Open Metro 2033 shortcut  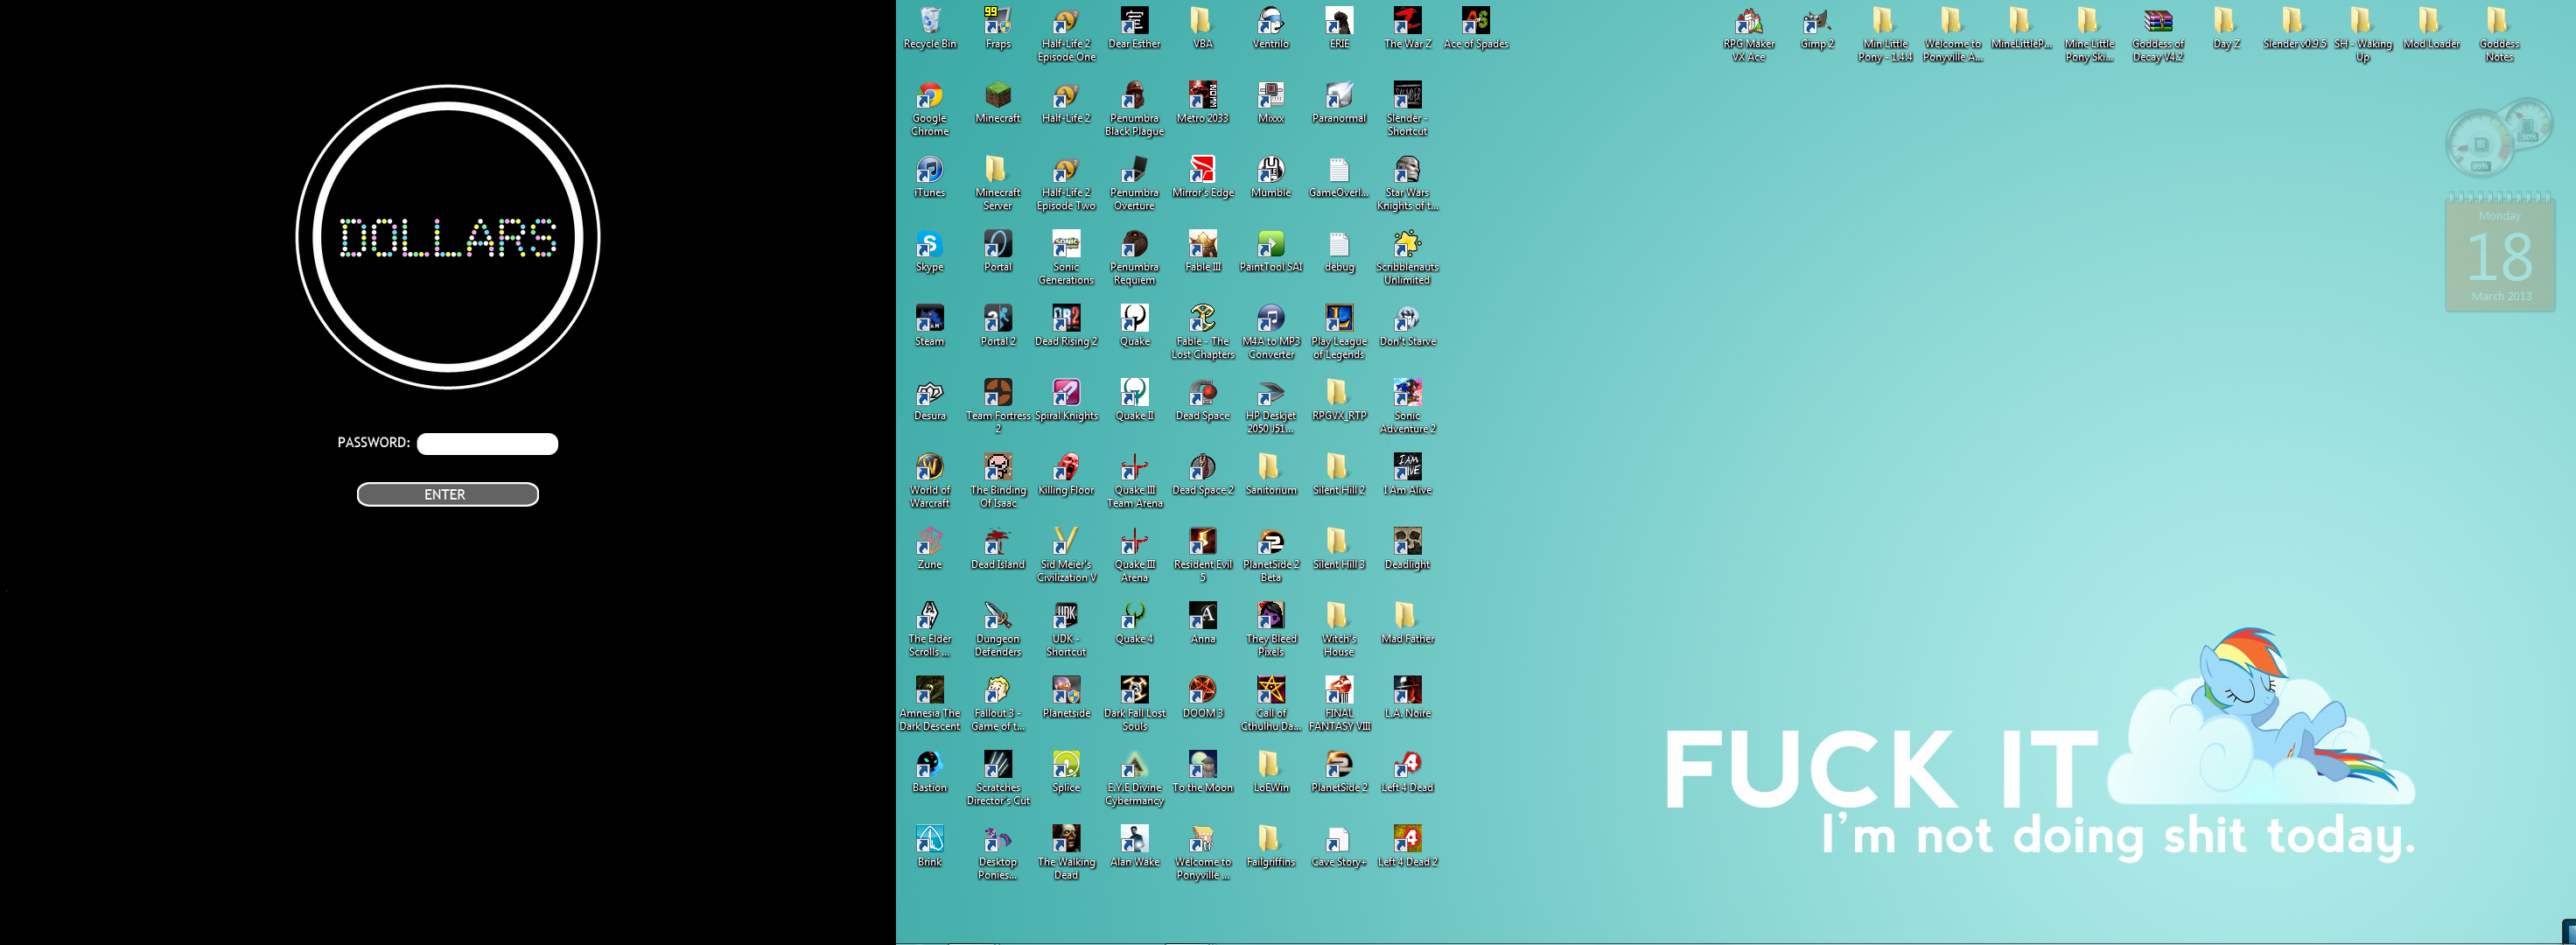1203,102
